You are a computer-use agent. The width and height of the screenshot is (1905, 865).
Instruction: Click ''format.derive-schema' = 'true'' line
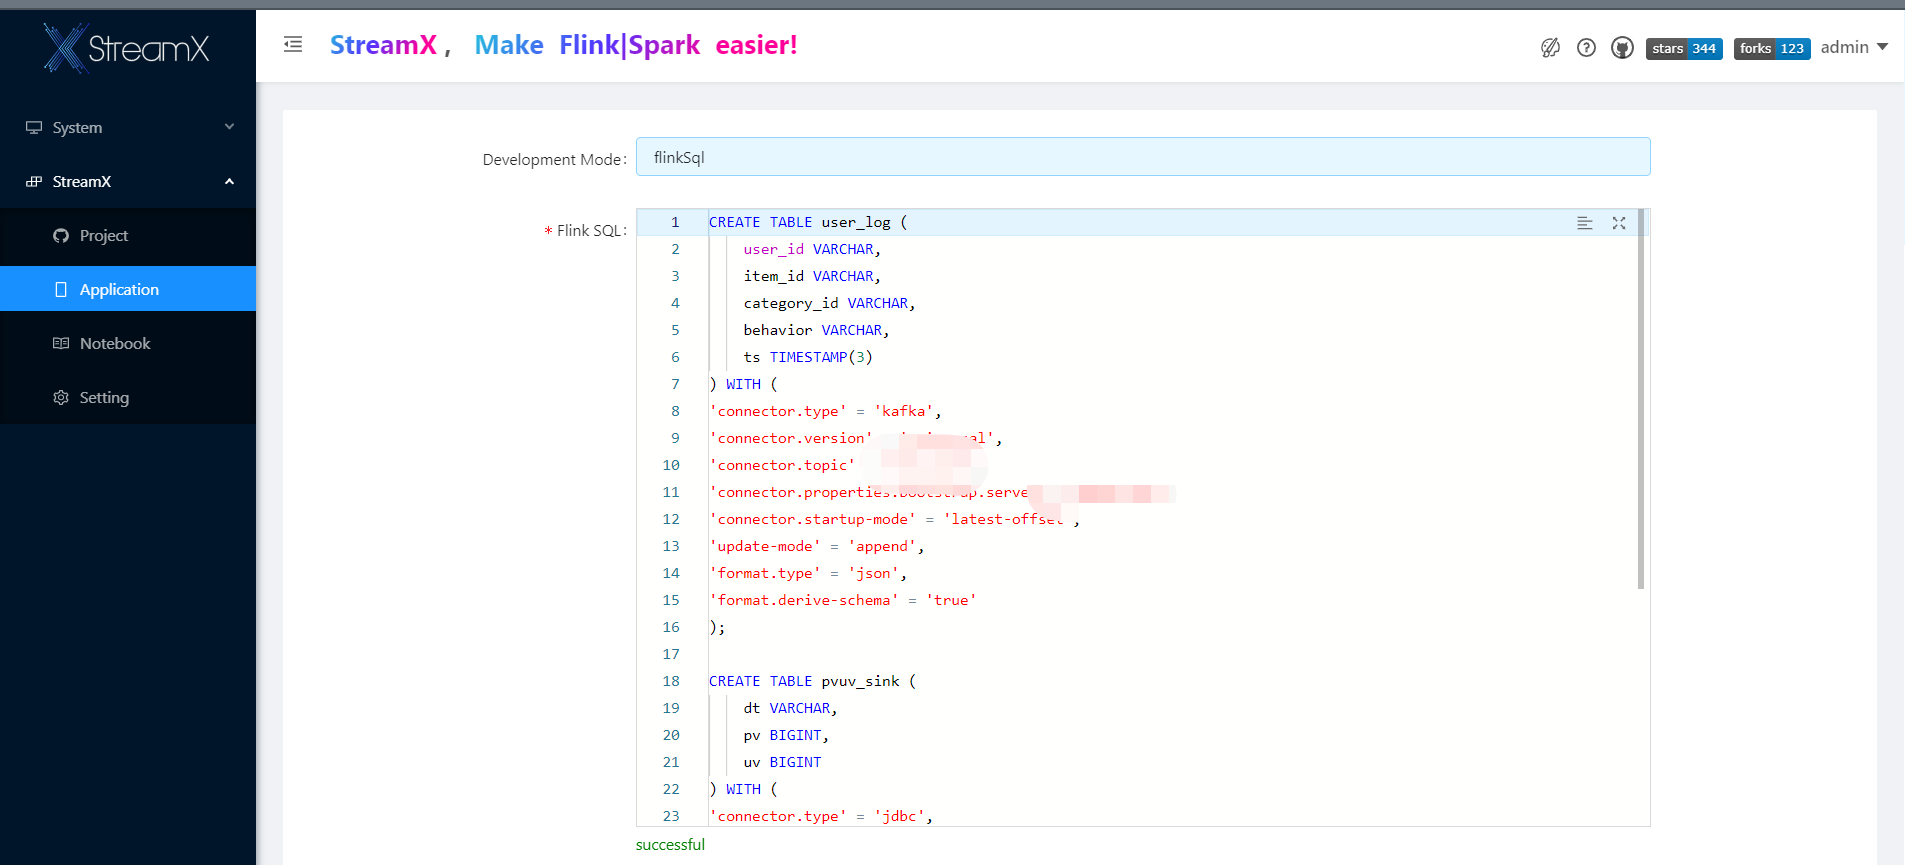click(x=842, y=600)
